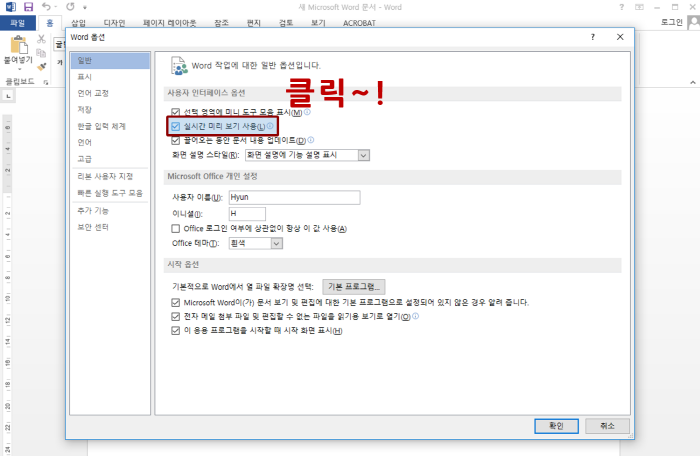Open the 파일 tab
The image size is (700, 456).
coord(18,23)
